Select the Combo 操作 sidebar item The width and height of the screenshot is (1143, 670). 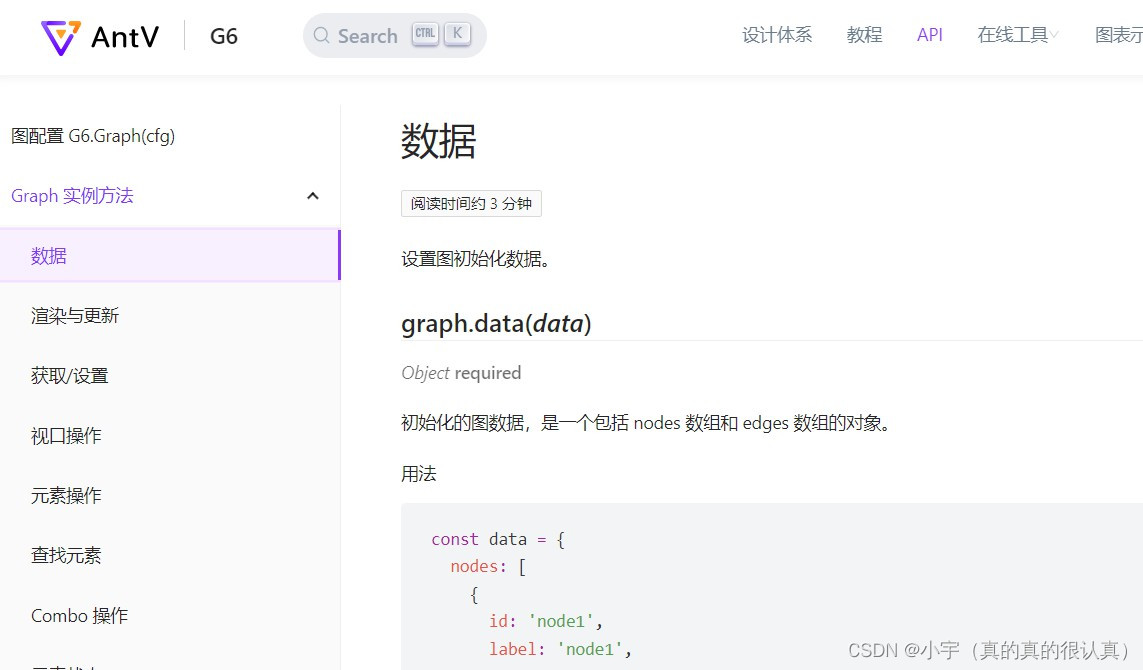coord(79,615)
